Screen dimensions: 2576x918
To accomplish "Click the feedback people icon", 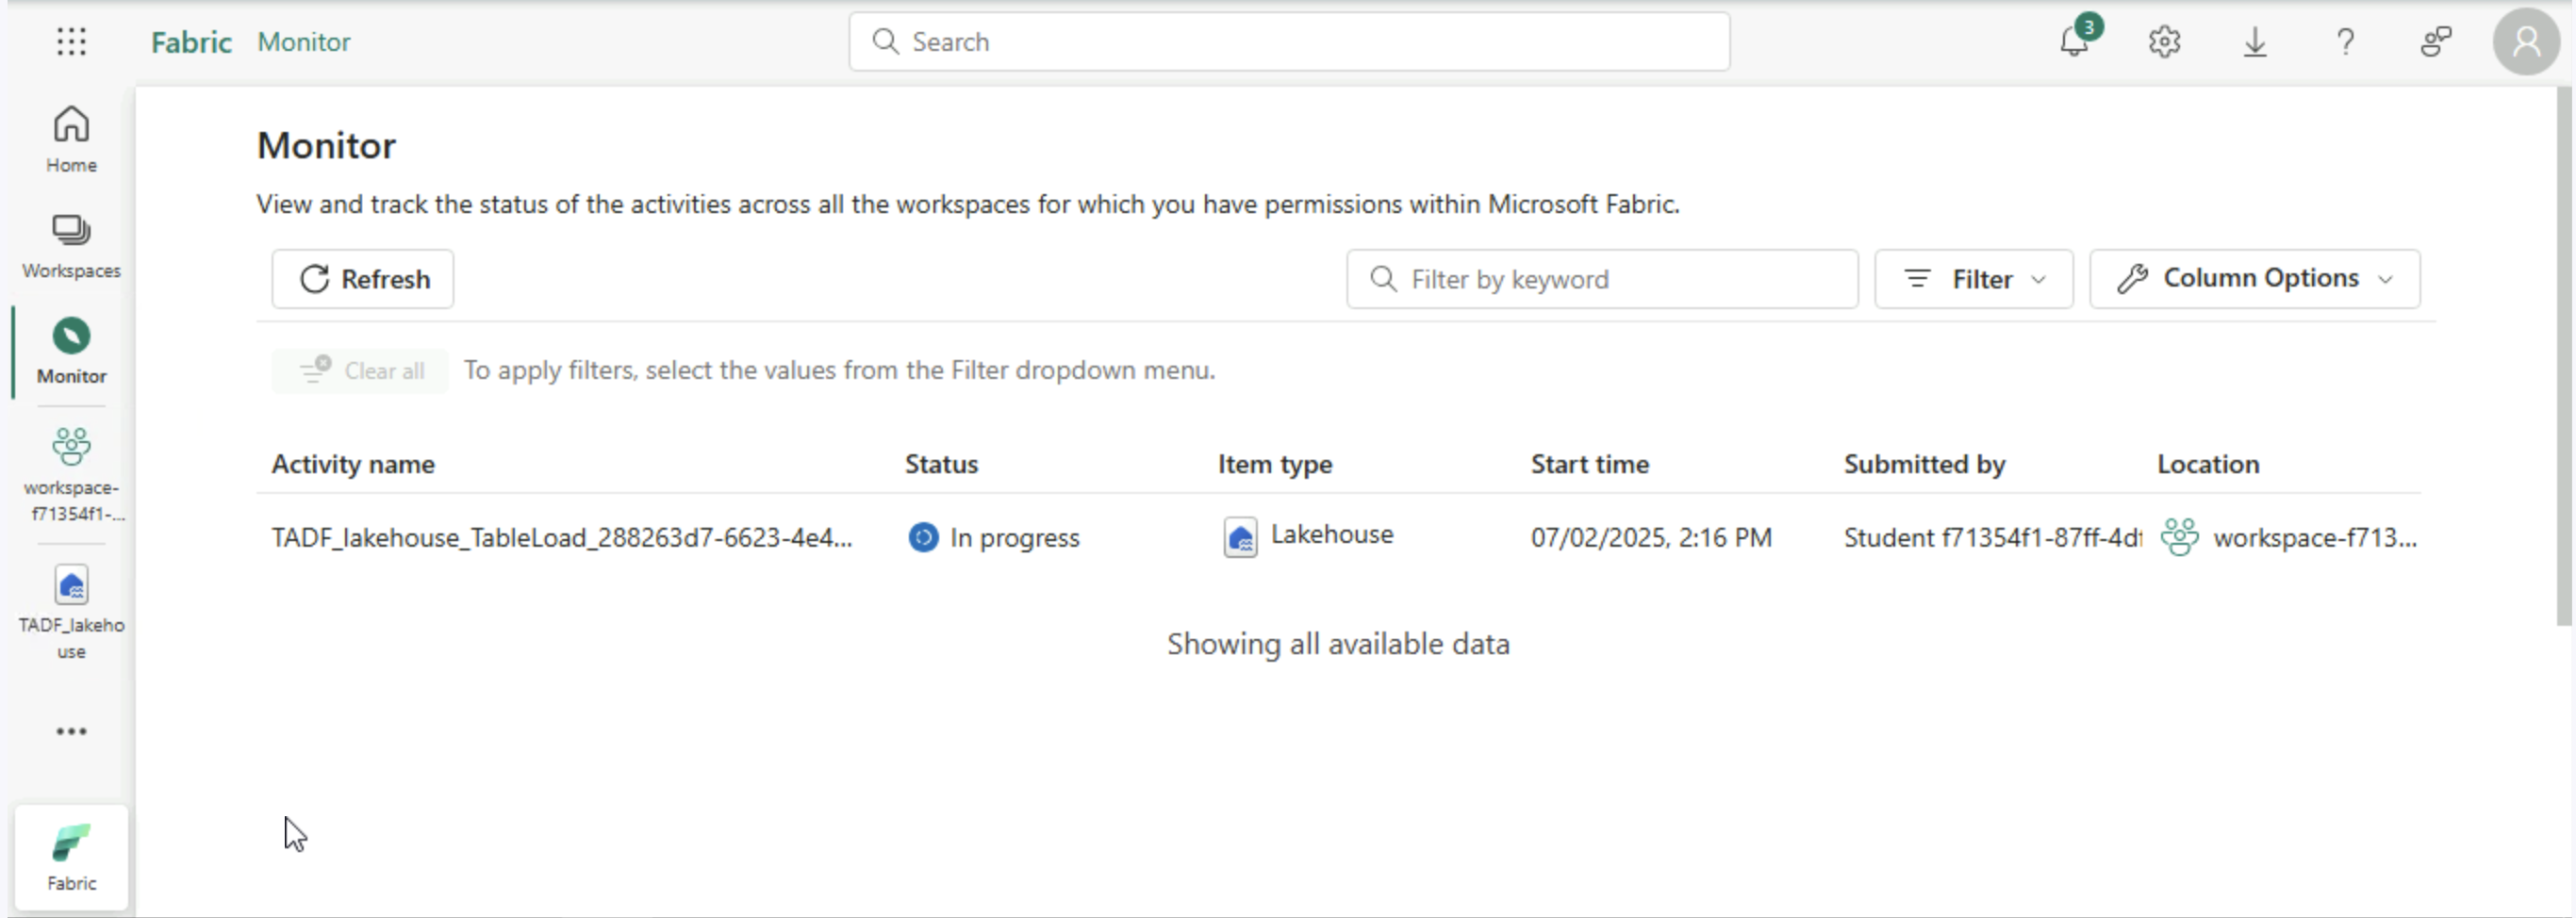I will tap(2436, 42).
